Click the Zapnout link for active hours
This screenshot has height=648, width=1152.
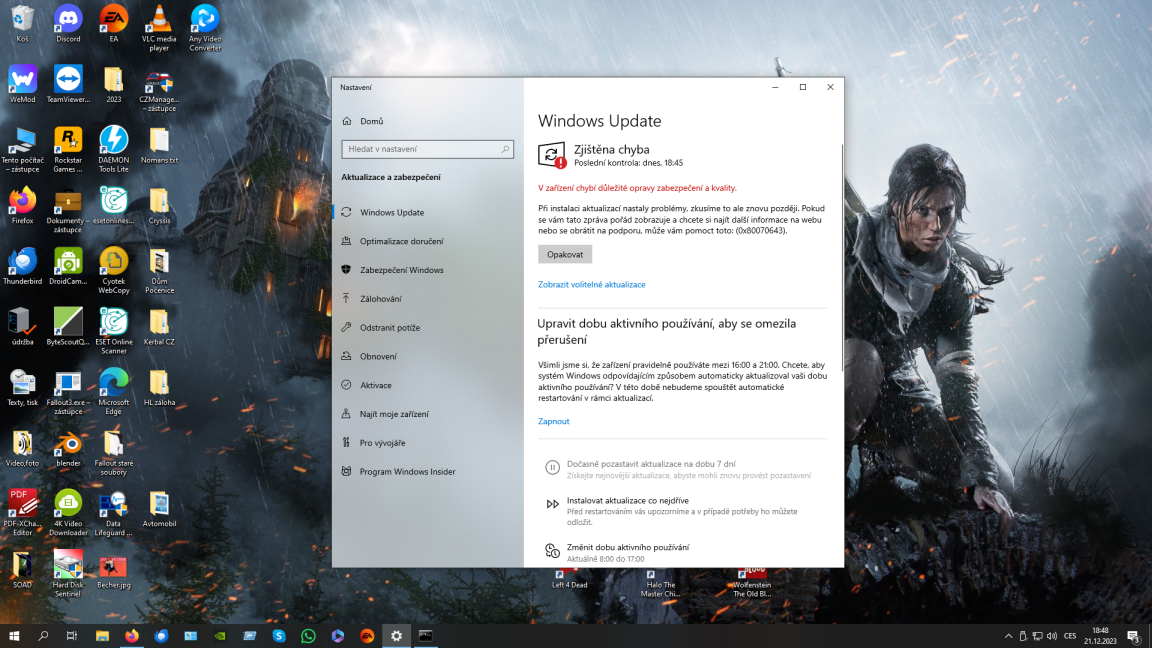[x=553, y=422]
